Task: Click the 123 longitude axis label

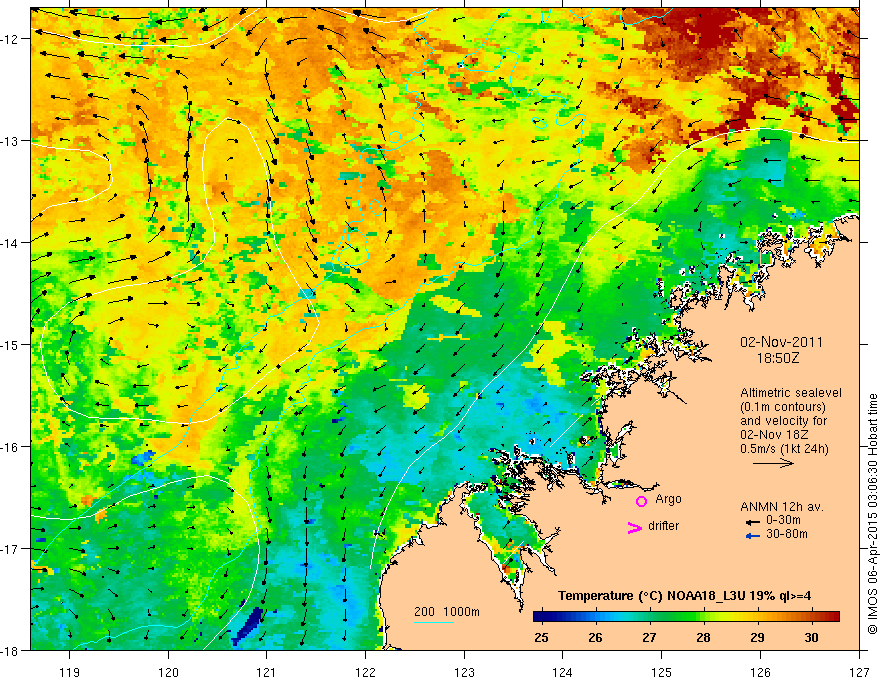Action: point(464,656)
